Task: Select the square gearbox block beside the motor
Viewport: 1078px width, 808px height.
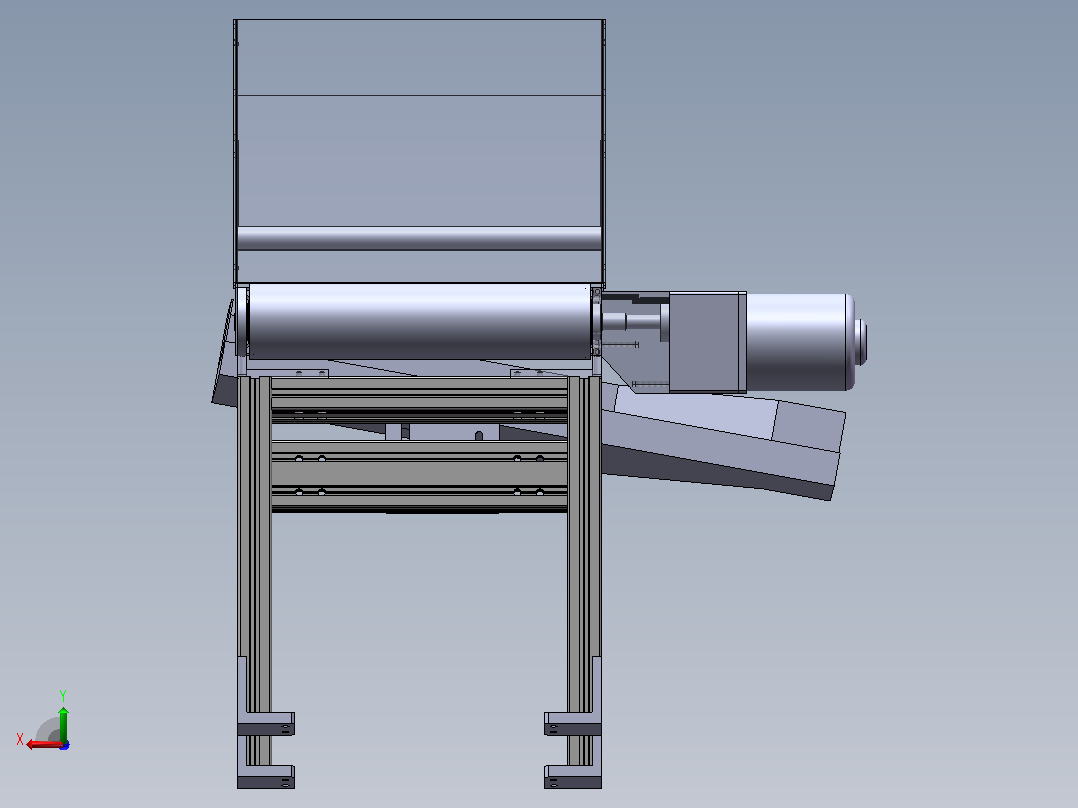Action: pos(707,342)
